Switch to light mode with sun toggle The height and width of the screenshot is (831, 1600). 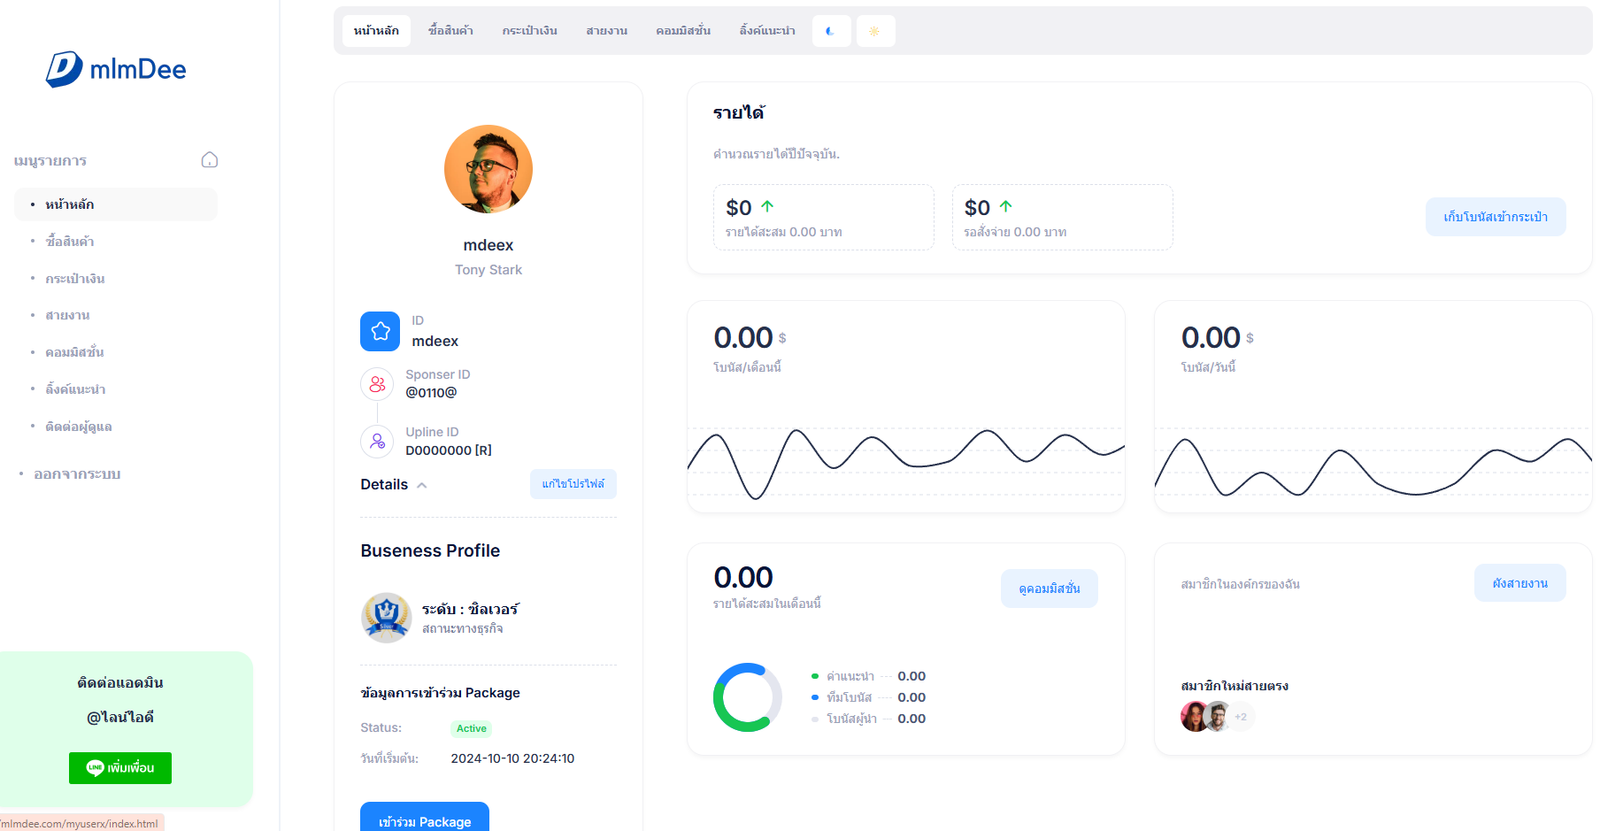(875, 31)
